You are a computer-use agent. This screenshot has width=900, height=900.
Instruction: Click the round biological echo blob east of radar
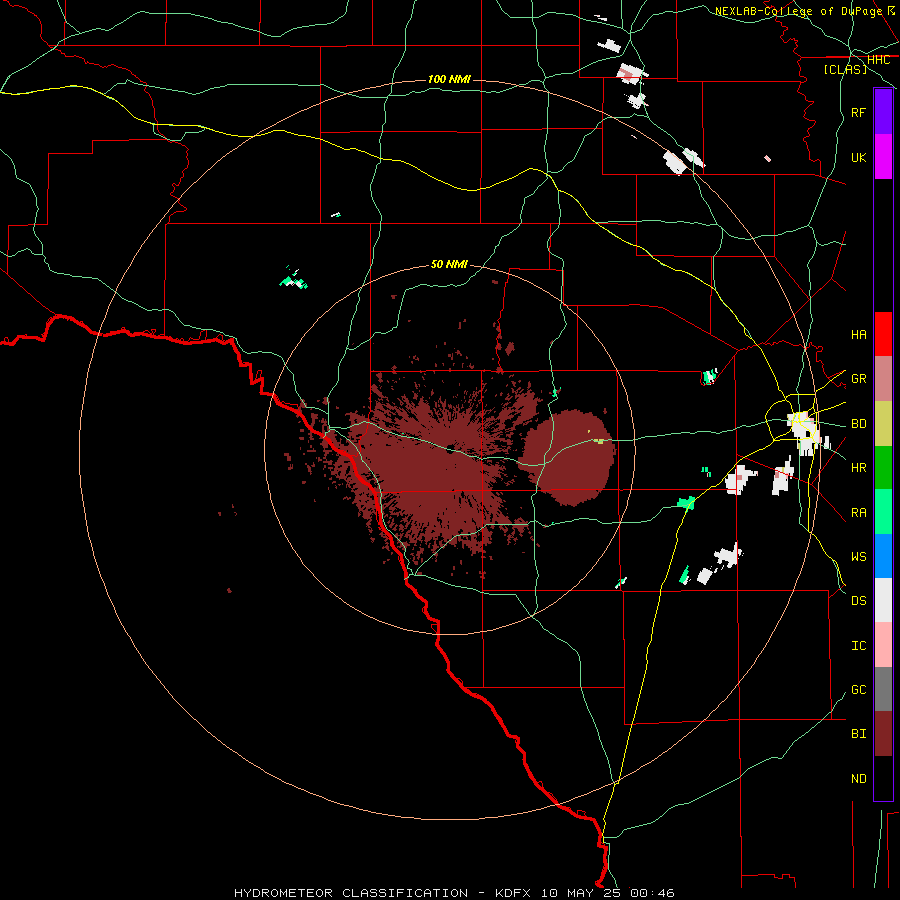click(567, 457)
